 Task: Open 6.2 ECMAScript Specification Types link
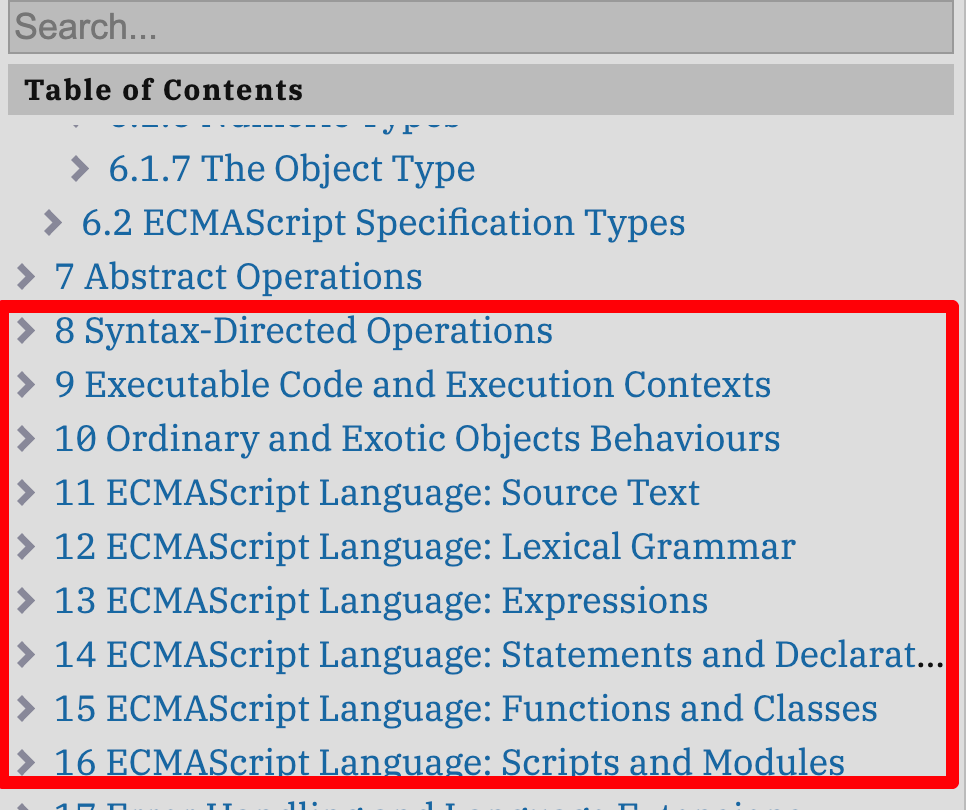tap(383, 222)
